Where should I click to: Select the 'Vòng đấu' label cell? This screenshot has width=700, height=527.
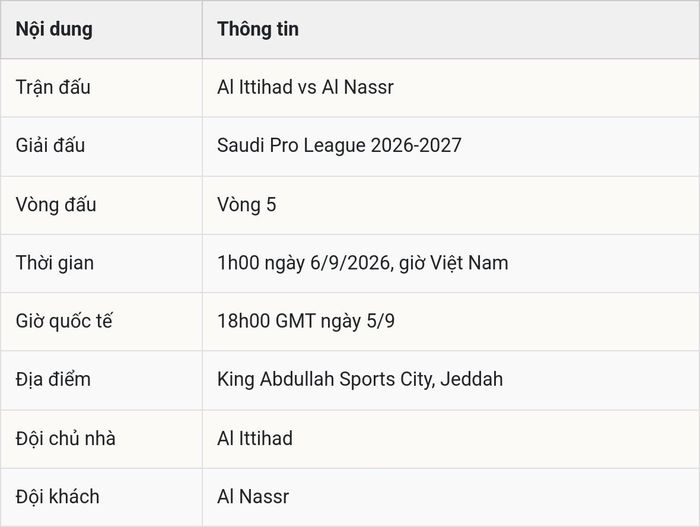click(101, 205)
